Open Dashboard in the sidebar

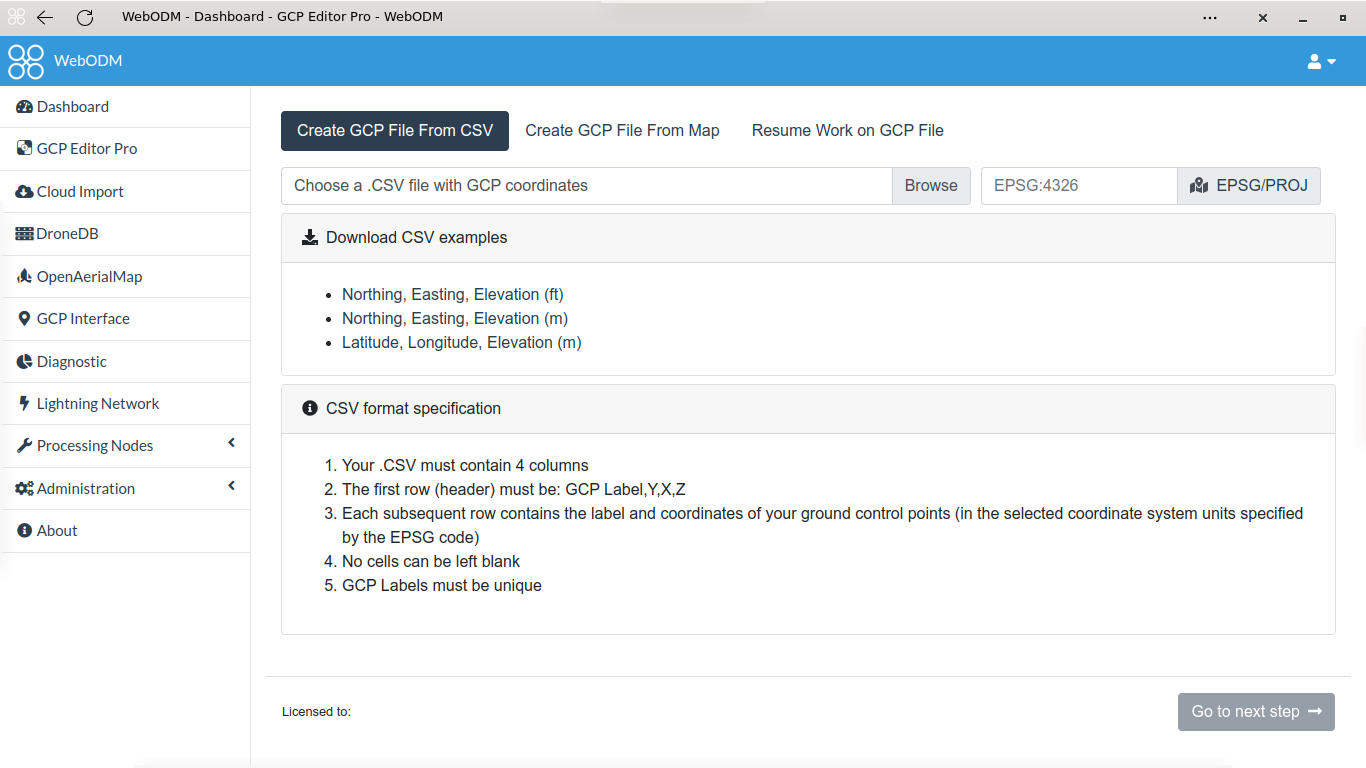pos(125,107)
